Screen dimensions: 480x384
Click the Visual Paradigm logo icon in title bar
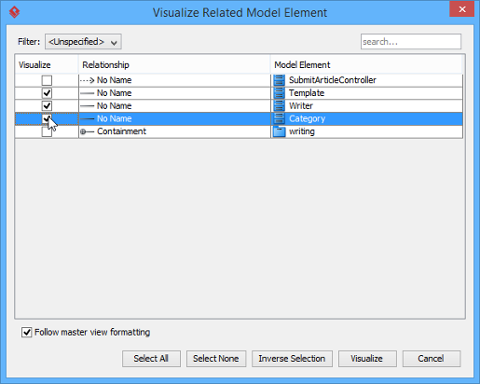pyautogui.click(x=14, y=12)
